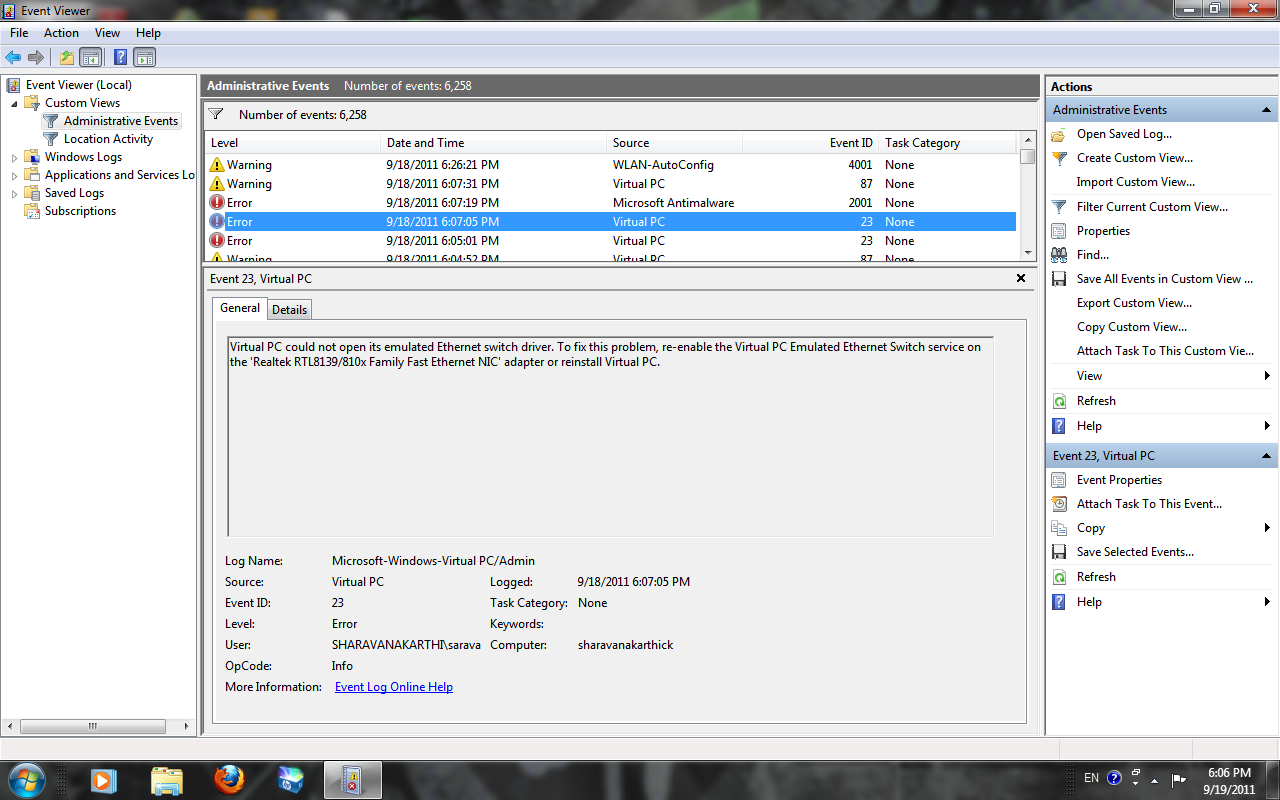Open the View submenu arrow in Actions
1280x800 pixels.
[1267, 376]
